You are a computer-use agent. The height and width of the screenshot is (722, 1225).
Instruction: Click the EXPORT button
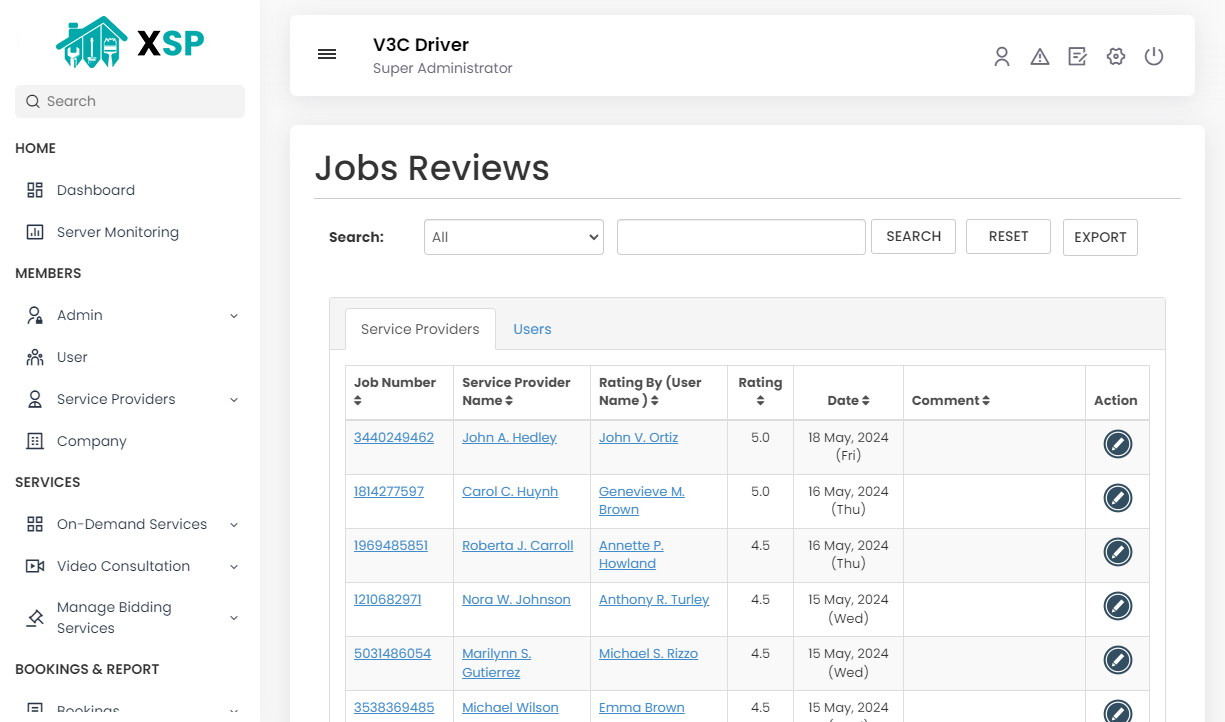[x=1100, y=237]
